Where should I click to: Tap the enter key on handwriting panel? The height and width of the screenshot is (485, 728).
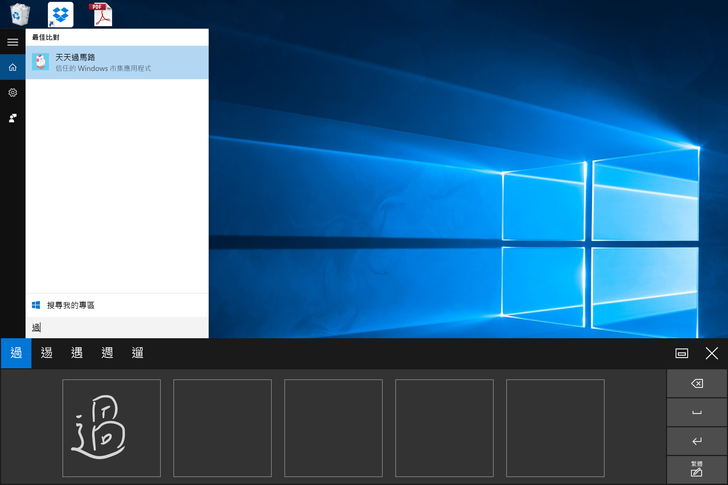coord(697,441)
